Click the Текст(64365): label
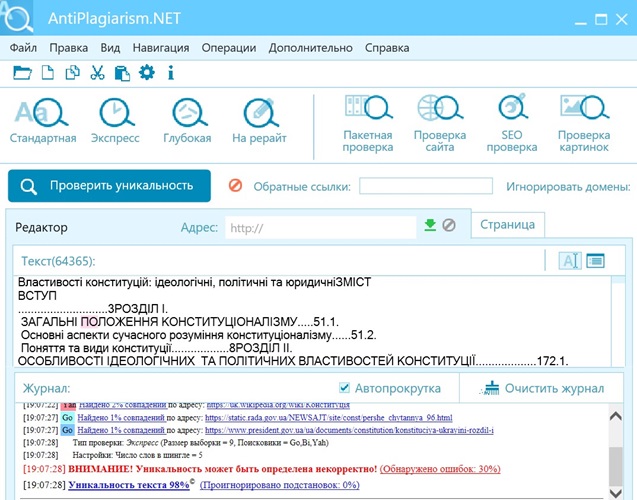This screenshot has width=637, height=500. [x=58, y=261]
